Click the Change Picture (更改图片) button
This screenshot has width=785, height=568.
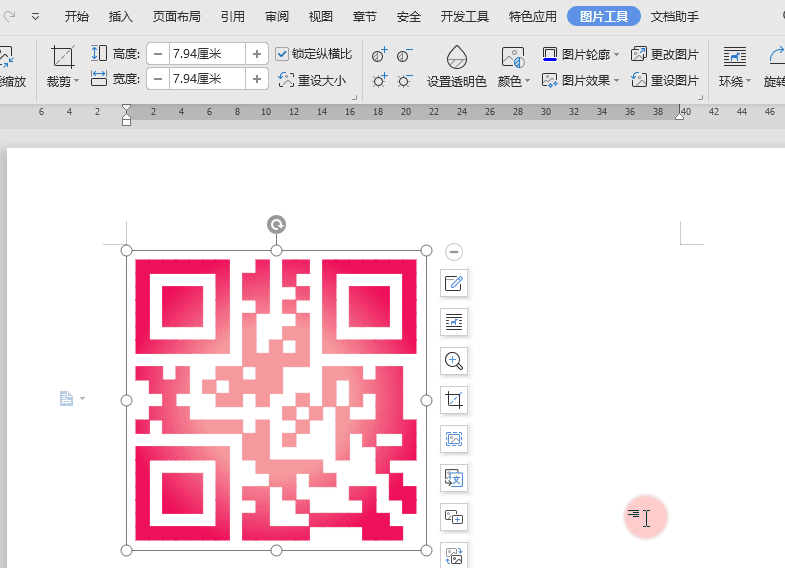point(666,54)
